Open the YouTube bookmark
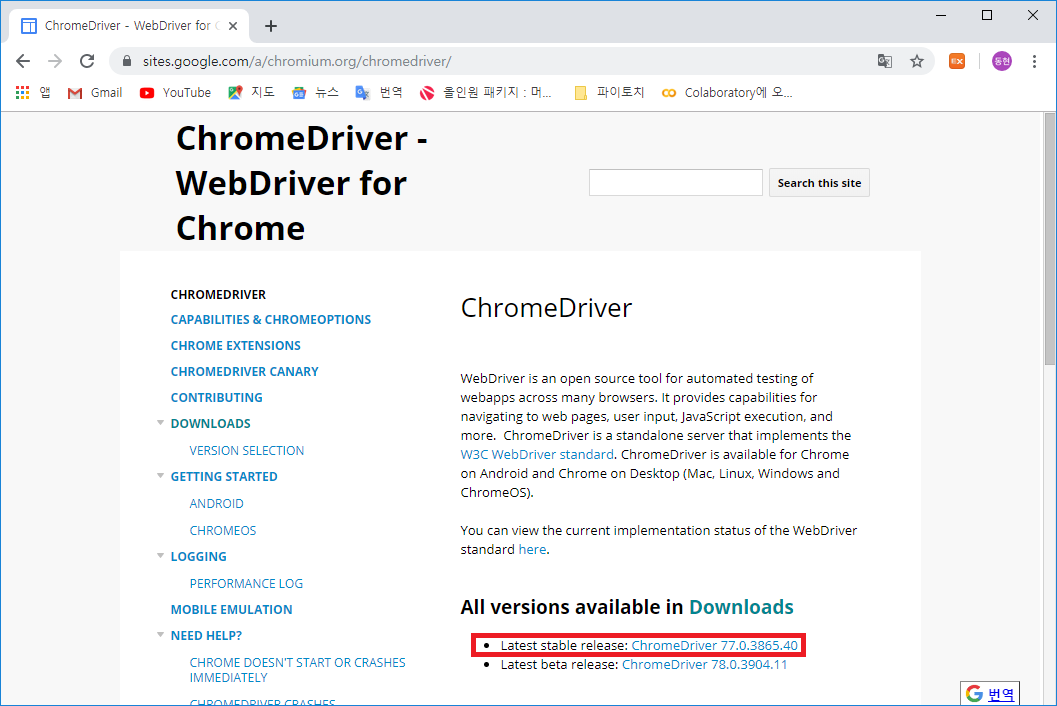The width and height of the screenshot is (1057, 706). coord(175,92)
